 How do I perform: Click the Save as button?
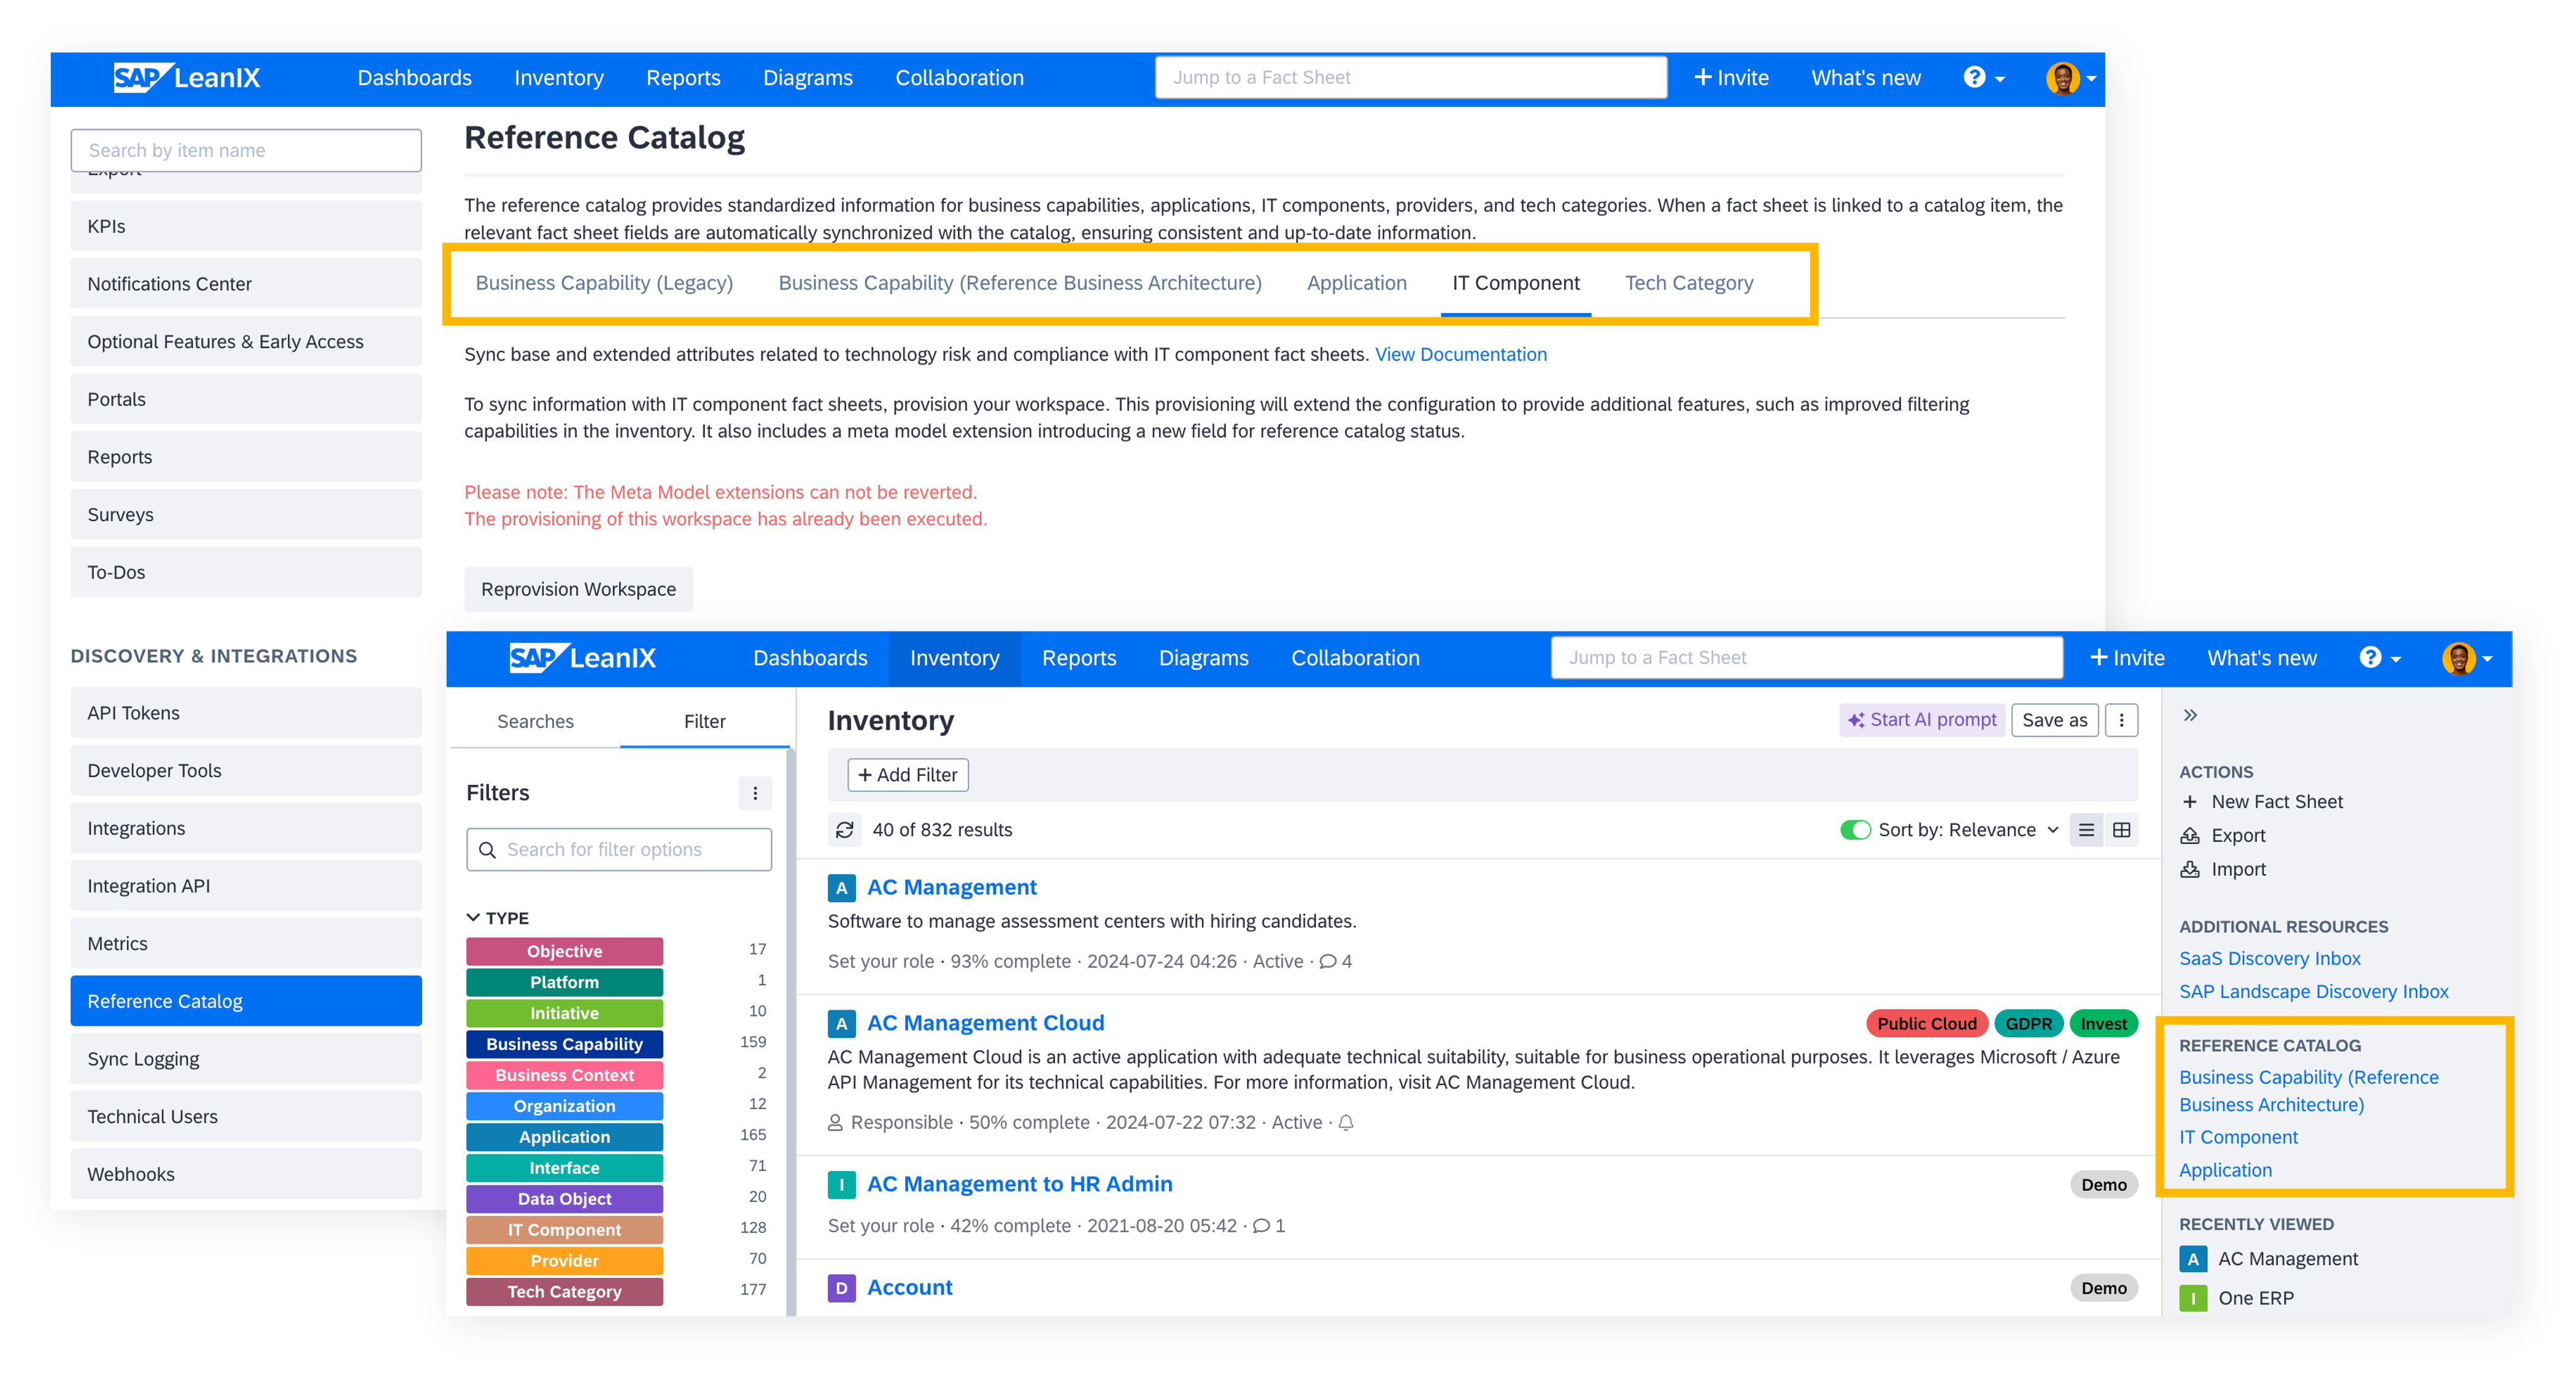(x=2054, y=720)
